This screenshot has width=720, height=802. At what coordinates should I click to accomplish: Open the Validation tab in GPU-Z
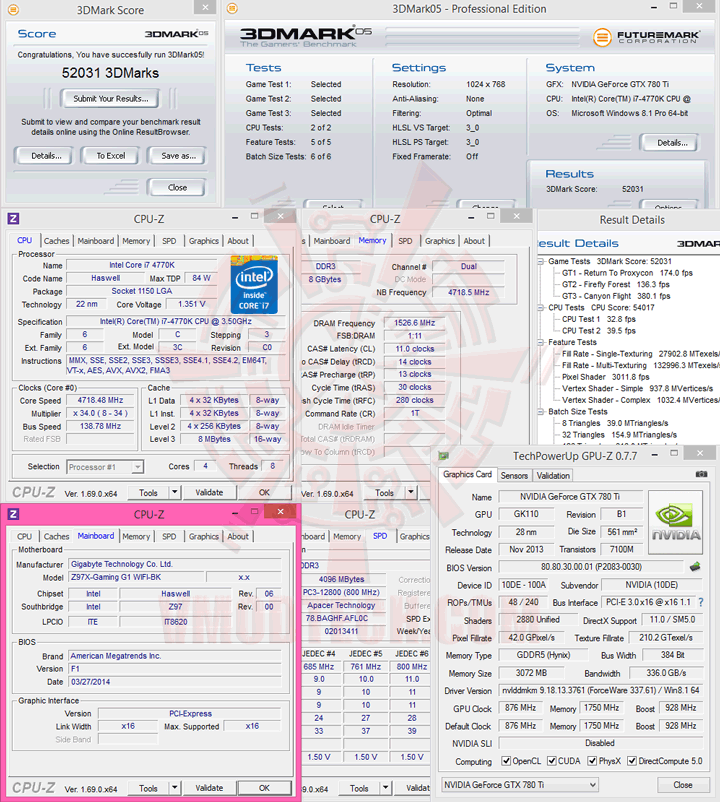click(553, 476)
